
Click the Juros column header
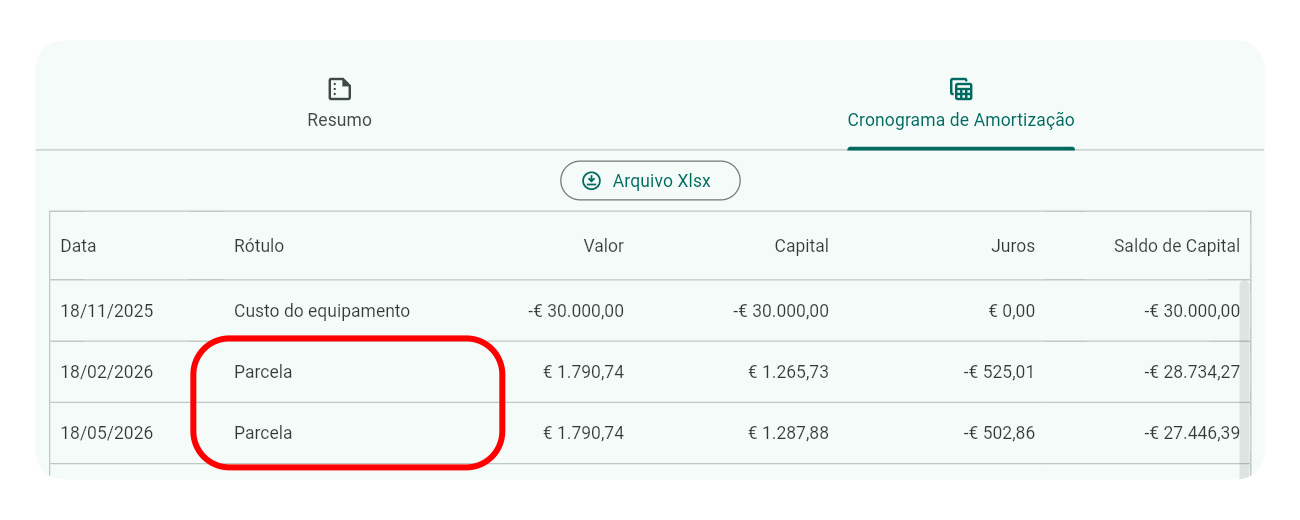click(x=1013, y=246)
